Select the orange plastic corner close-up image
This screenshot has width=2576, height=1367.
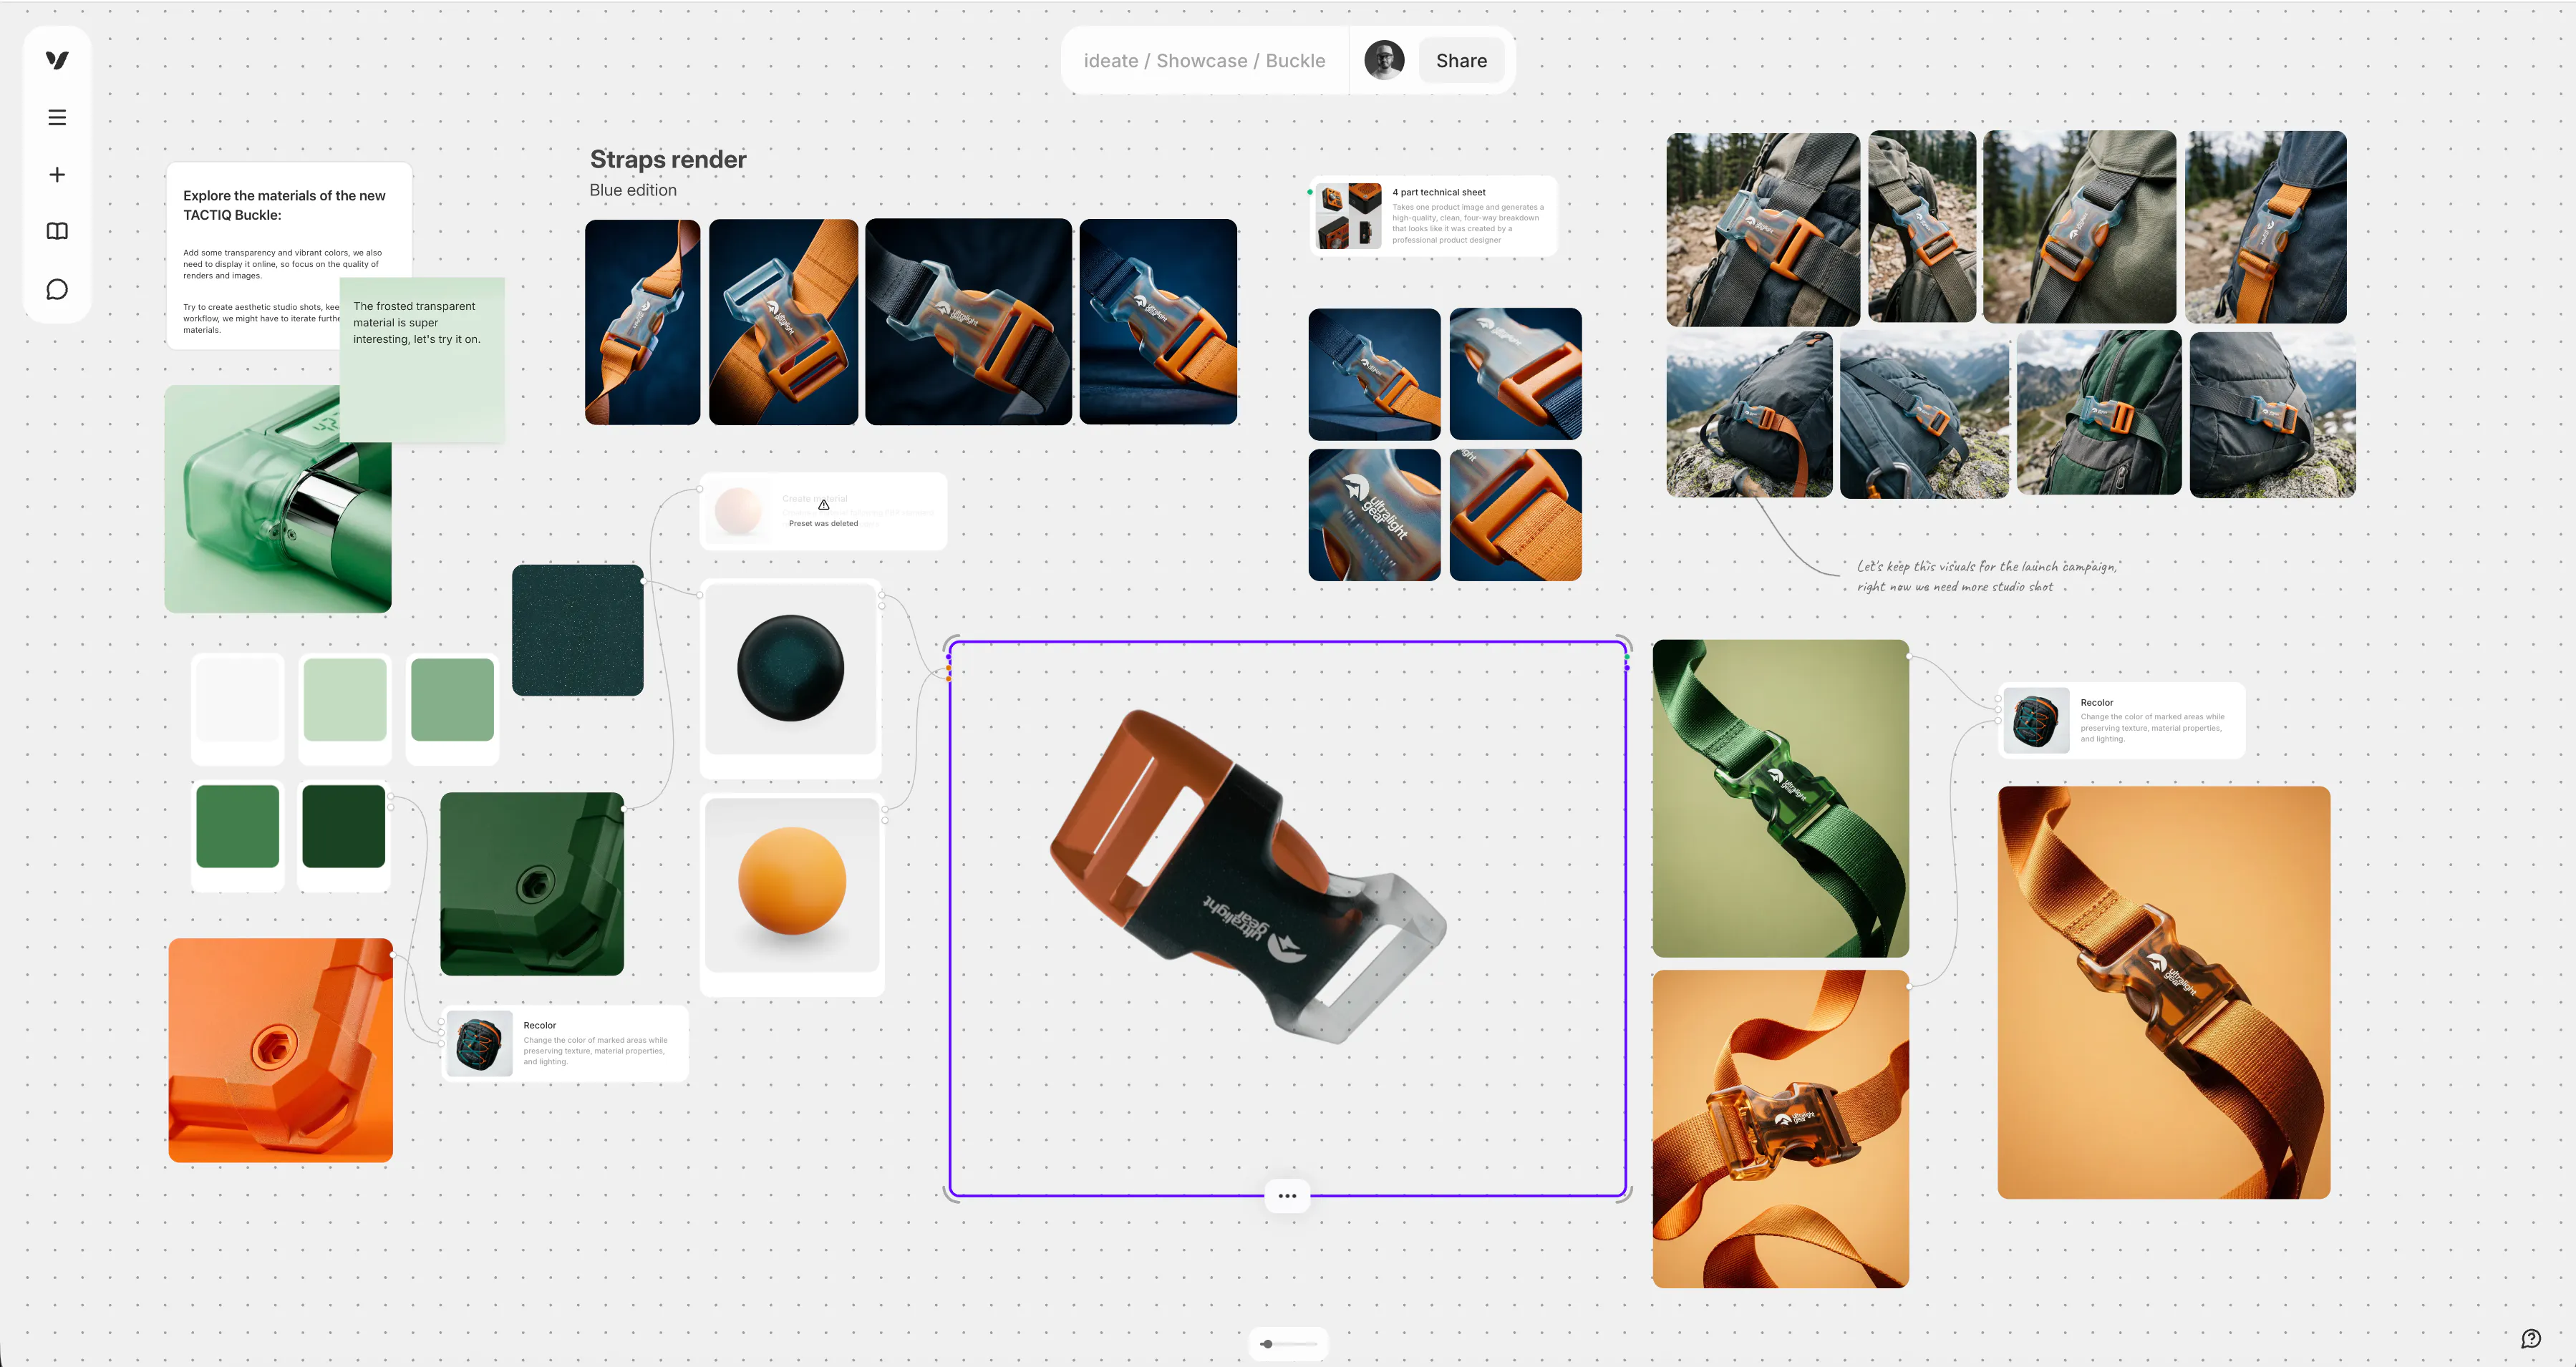(x=281, y=1050)
